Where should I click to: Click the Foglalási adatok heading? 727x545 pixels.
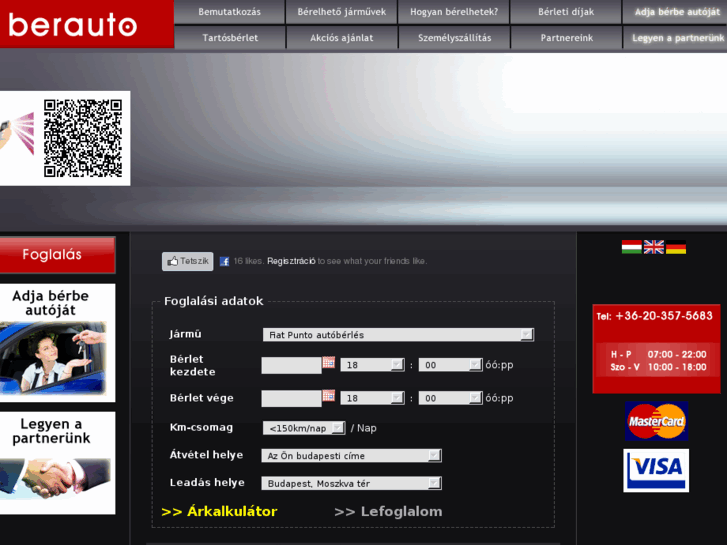click(x=214, y=301)
